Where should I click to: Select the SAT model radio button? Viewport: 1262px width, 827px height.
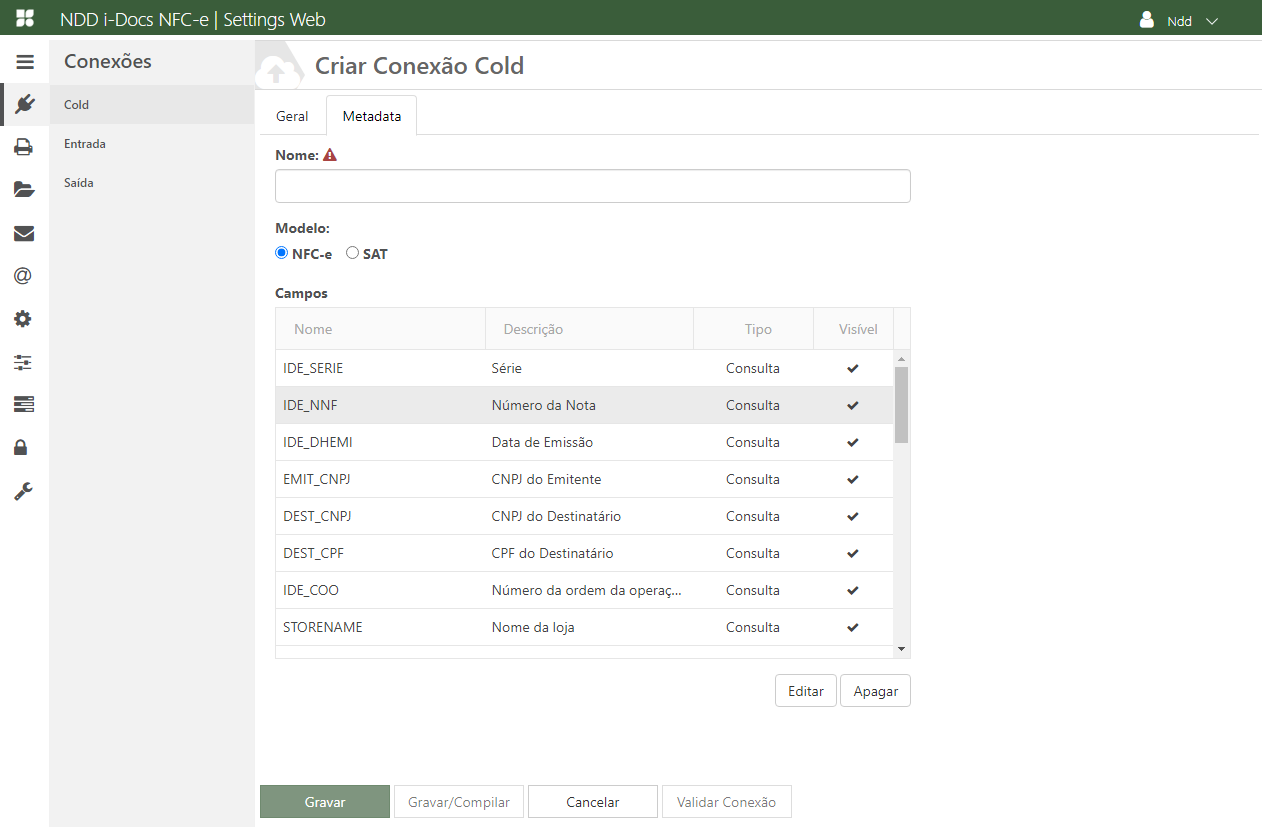[352, 253]
